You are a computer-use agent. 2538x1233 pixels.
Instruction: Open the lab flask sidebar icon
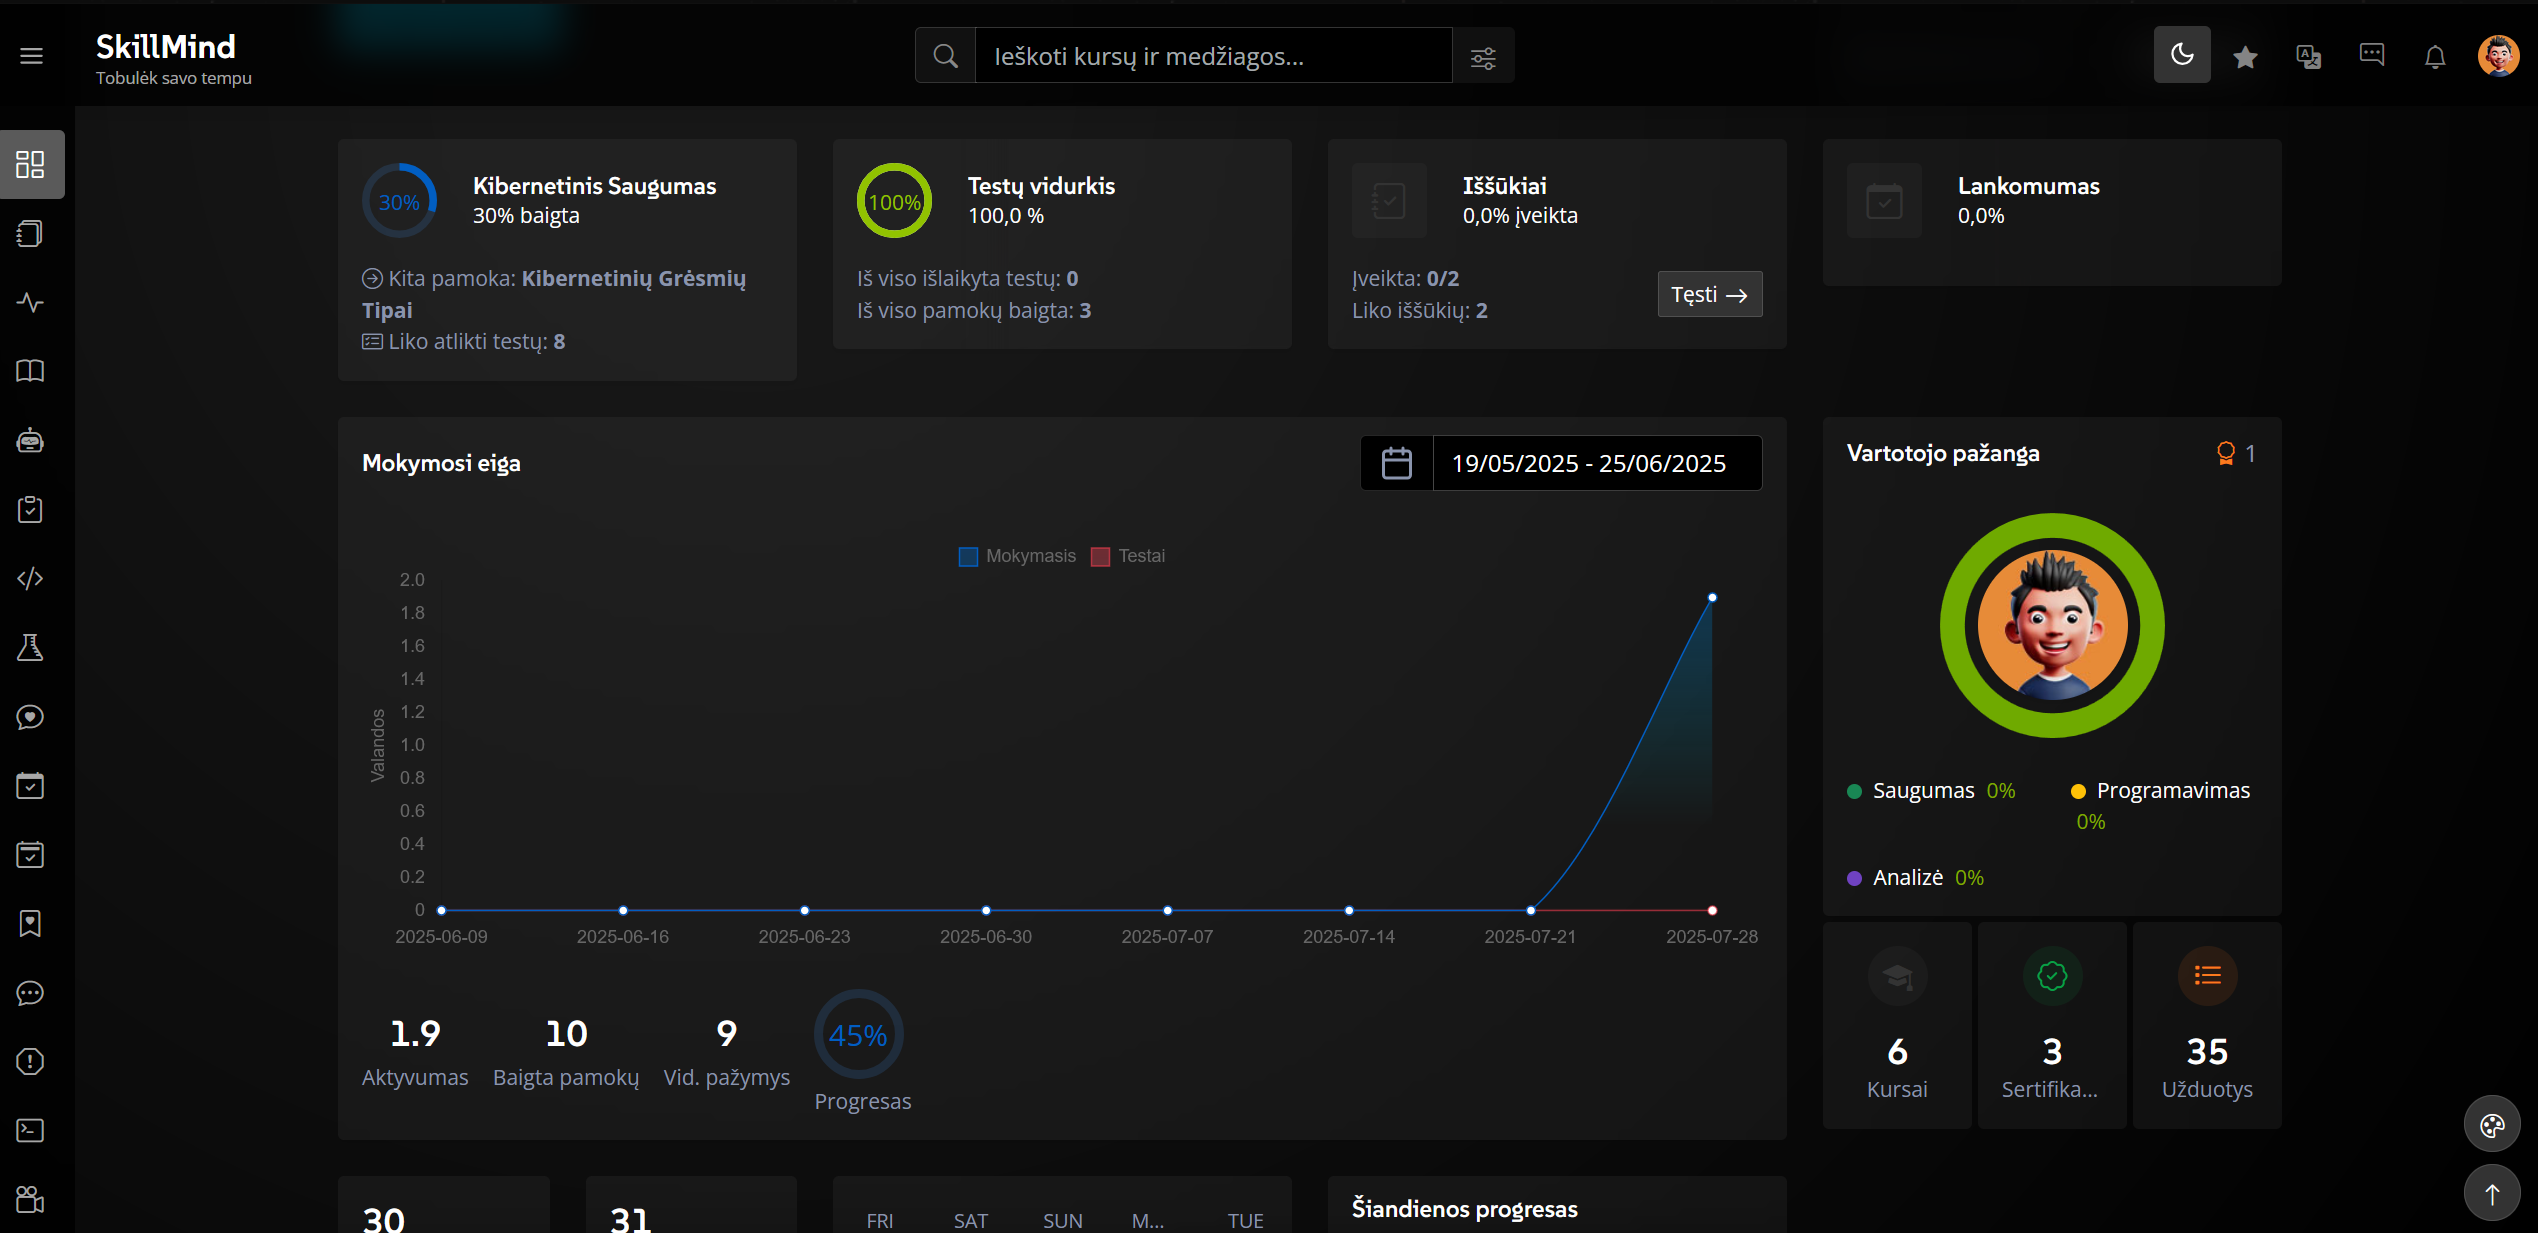(31, 647)
